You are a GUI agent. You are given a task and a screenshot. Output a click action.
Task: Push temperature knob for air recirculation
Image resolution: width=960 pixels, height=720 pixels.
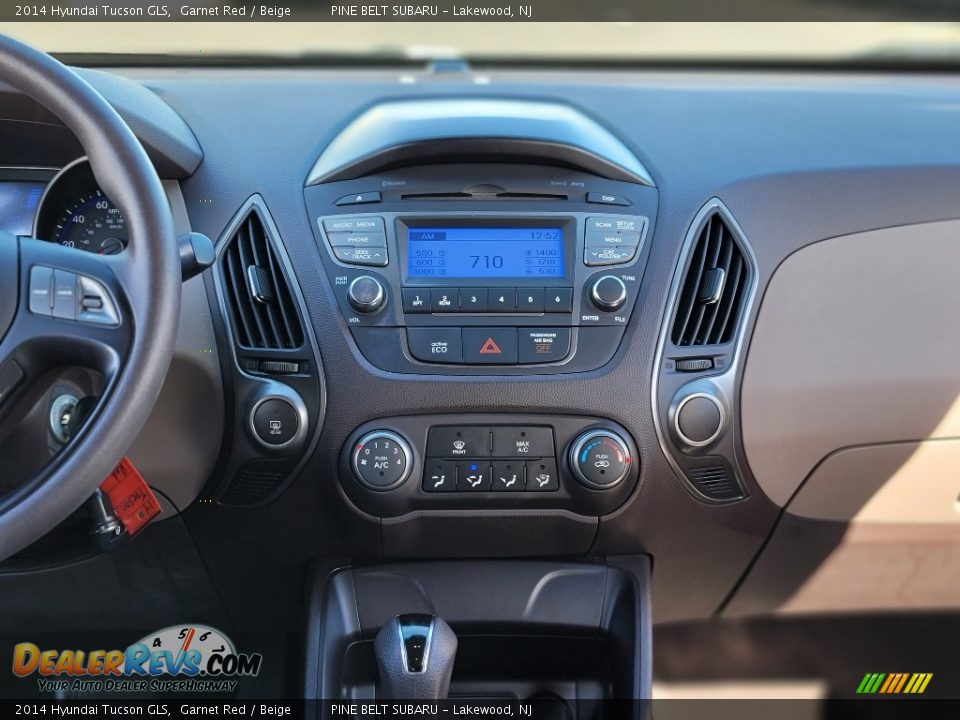click(x=601, y=460)
